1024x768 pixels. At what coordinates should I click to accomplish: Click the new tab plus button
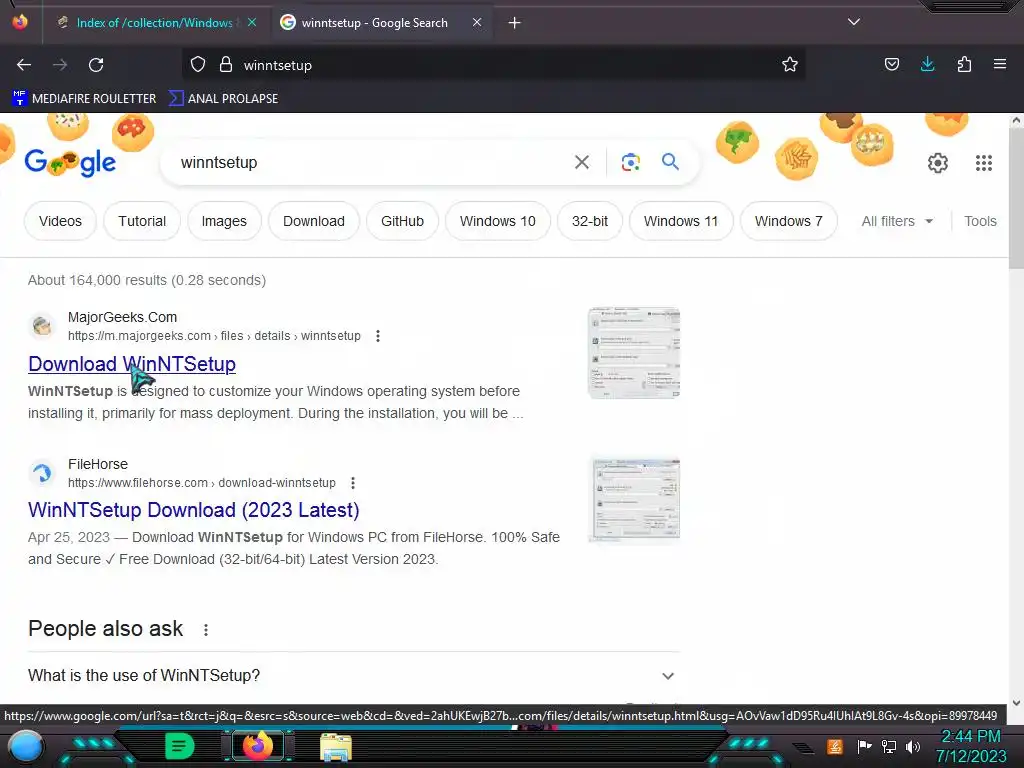pos(515,23)
